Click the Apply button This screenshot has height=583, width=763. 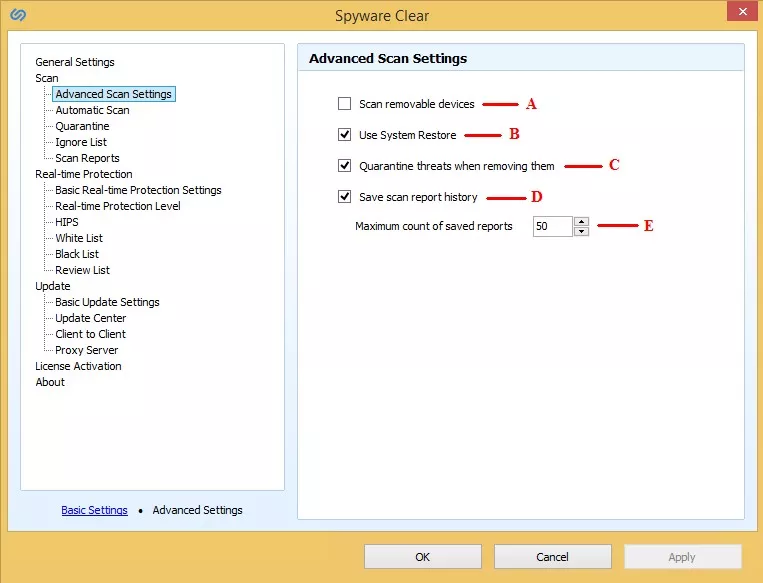click(x=683, y=557)
